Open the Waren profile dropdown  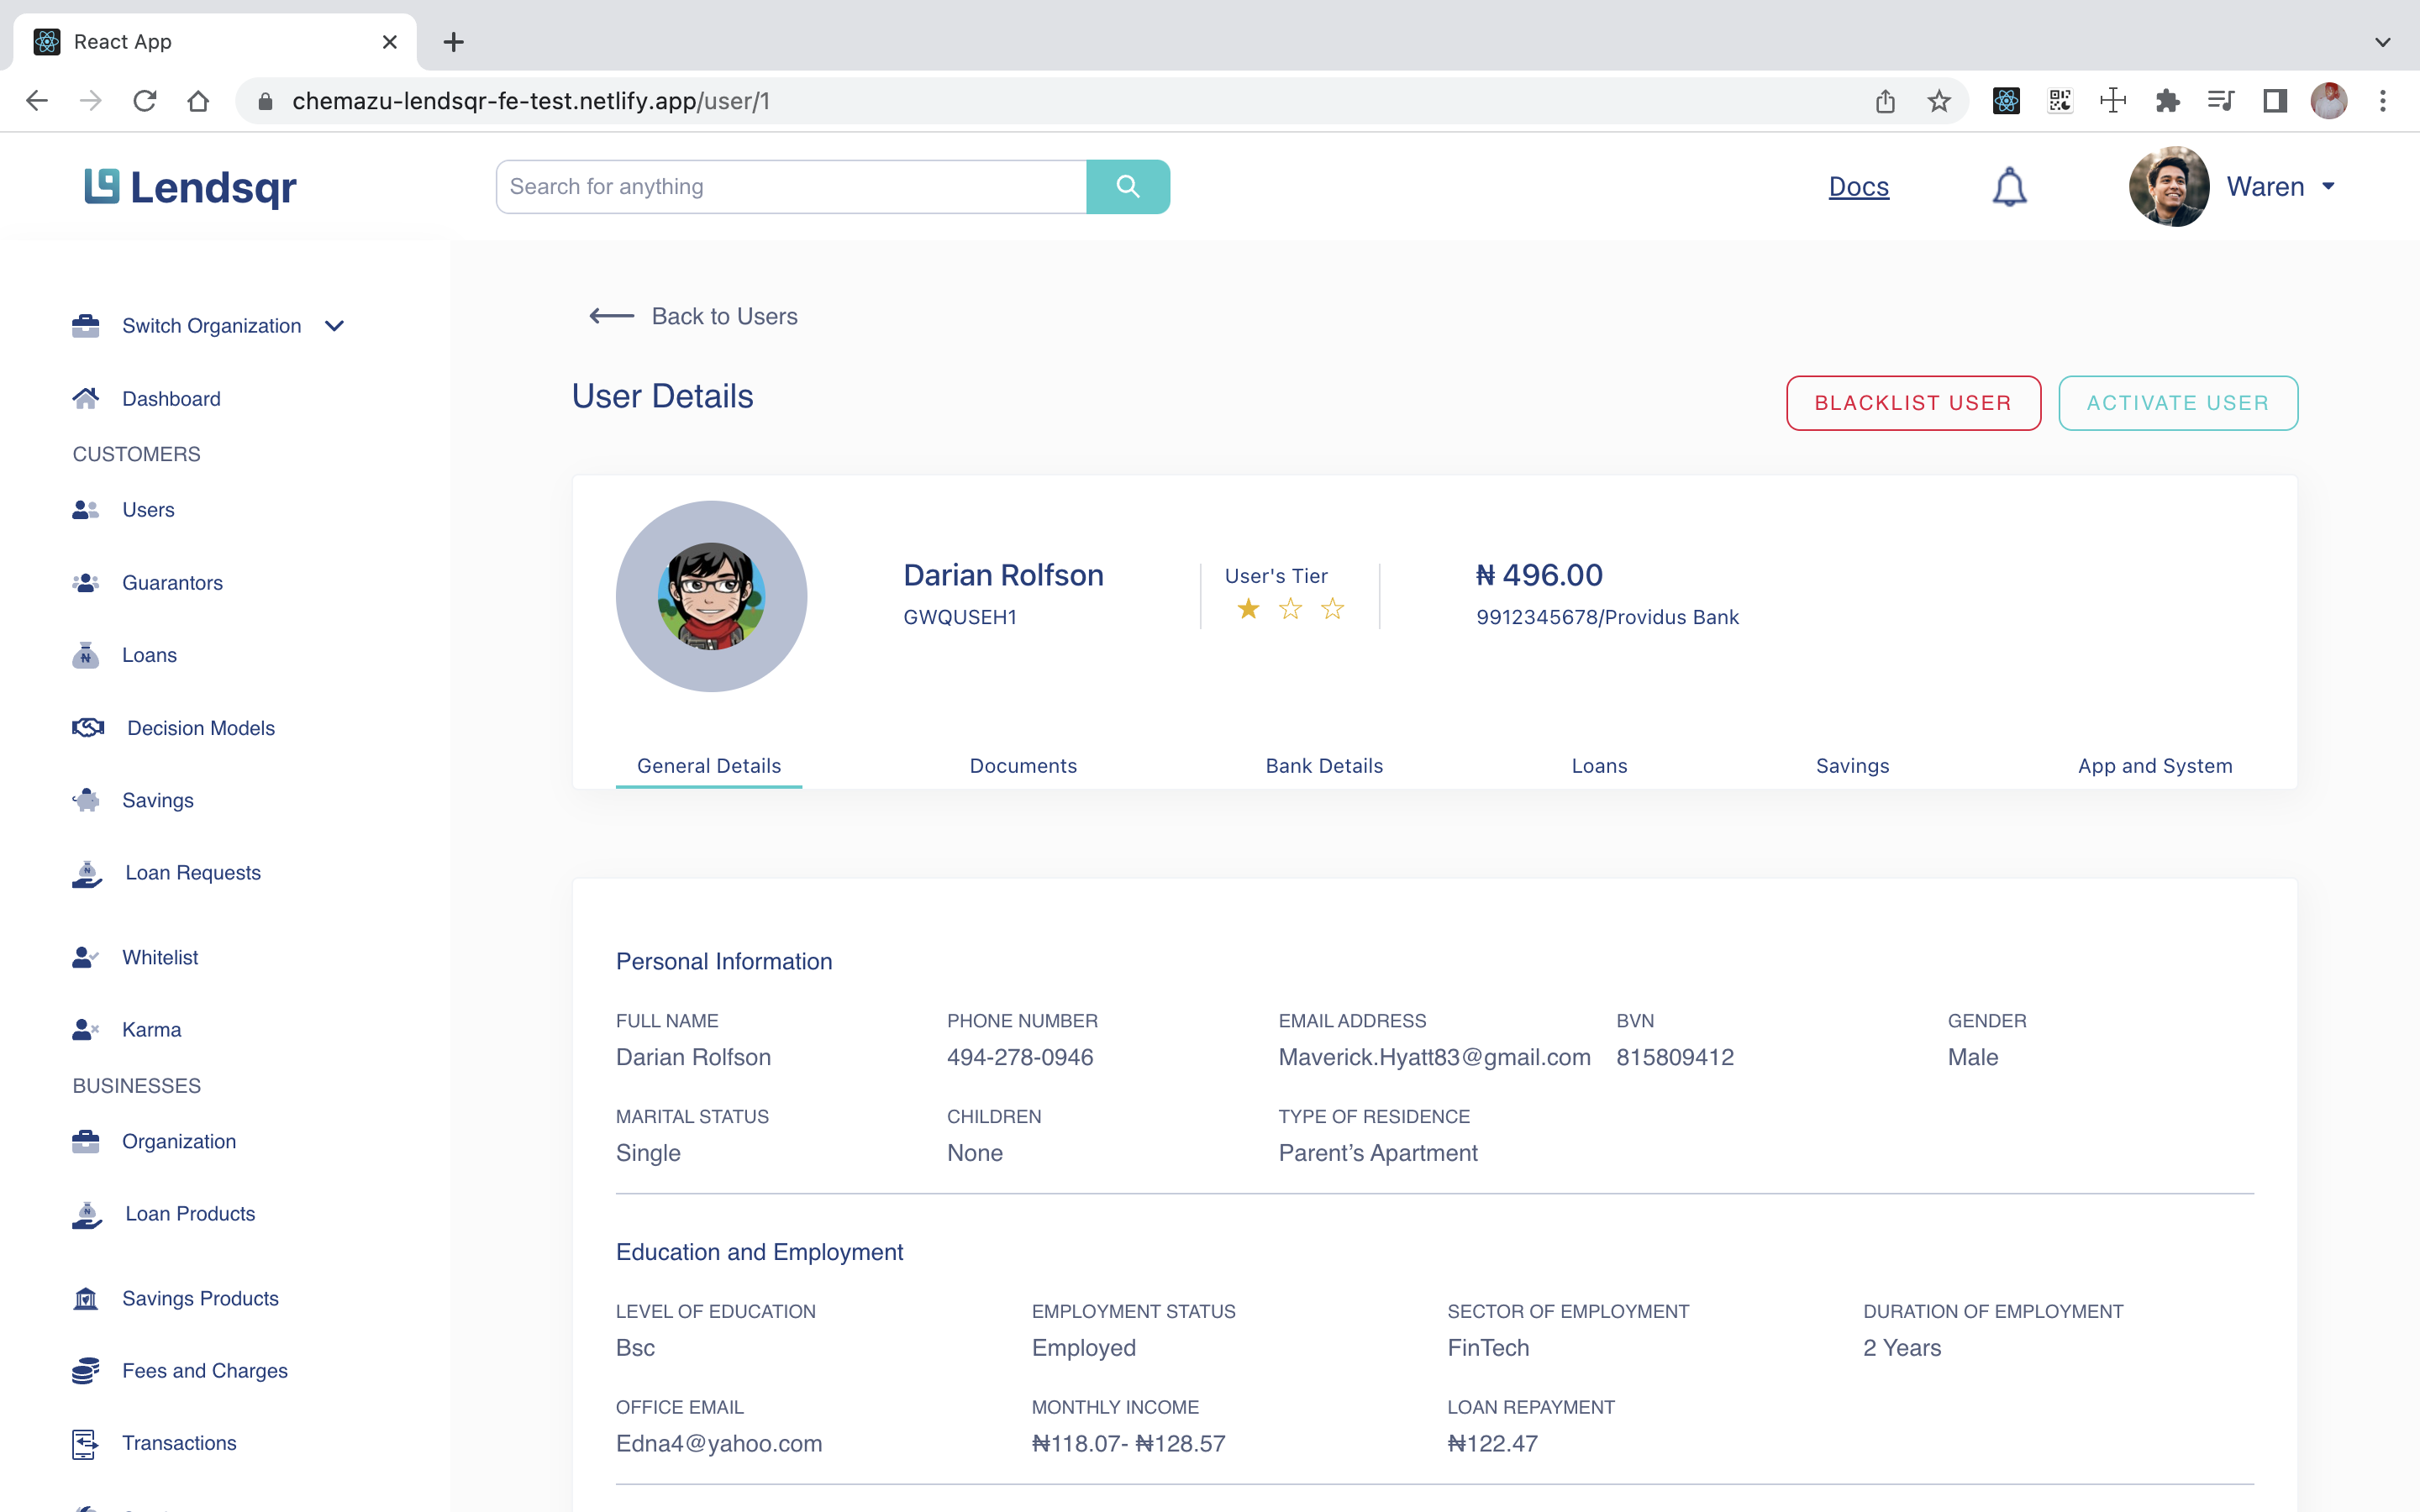point(2283,186)
